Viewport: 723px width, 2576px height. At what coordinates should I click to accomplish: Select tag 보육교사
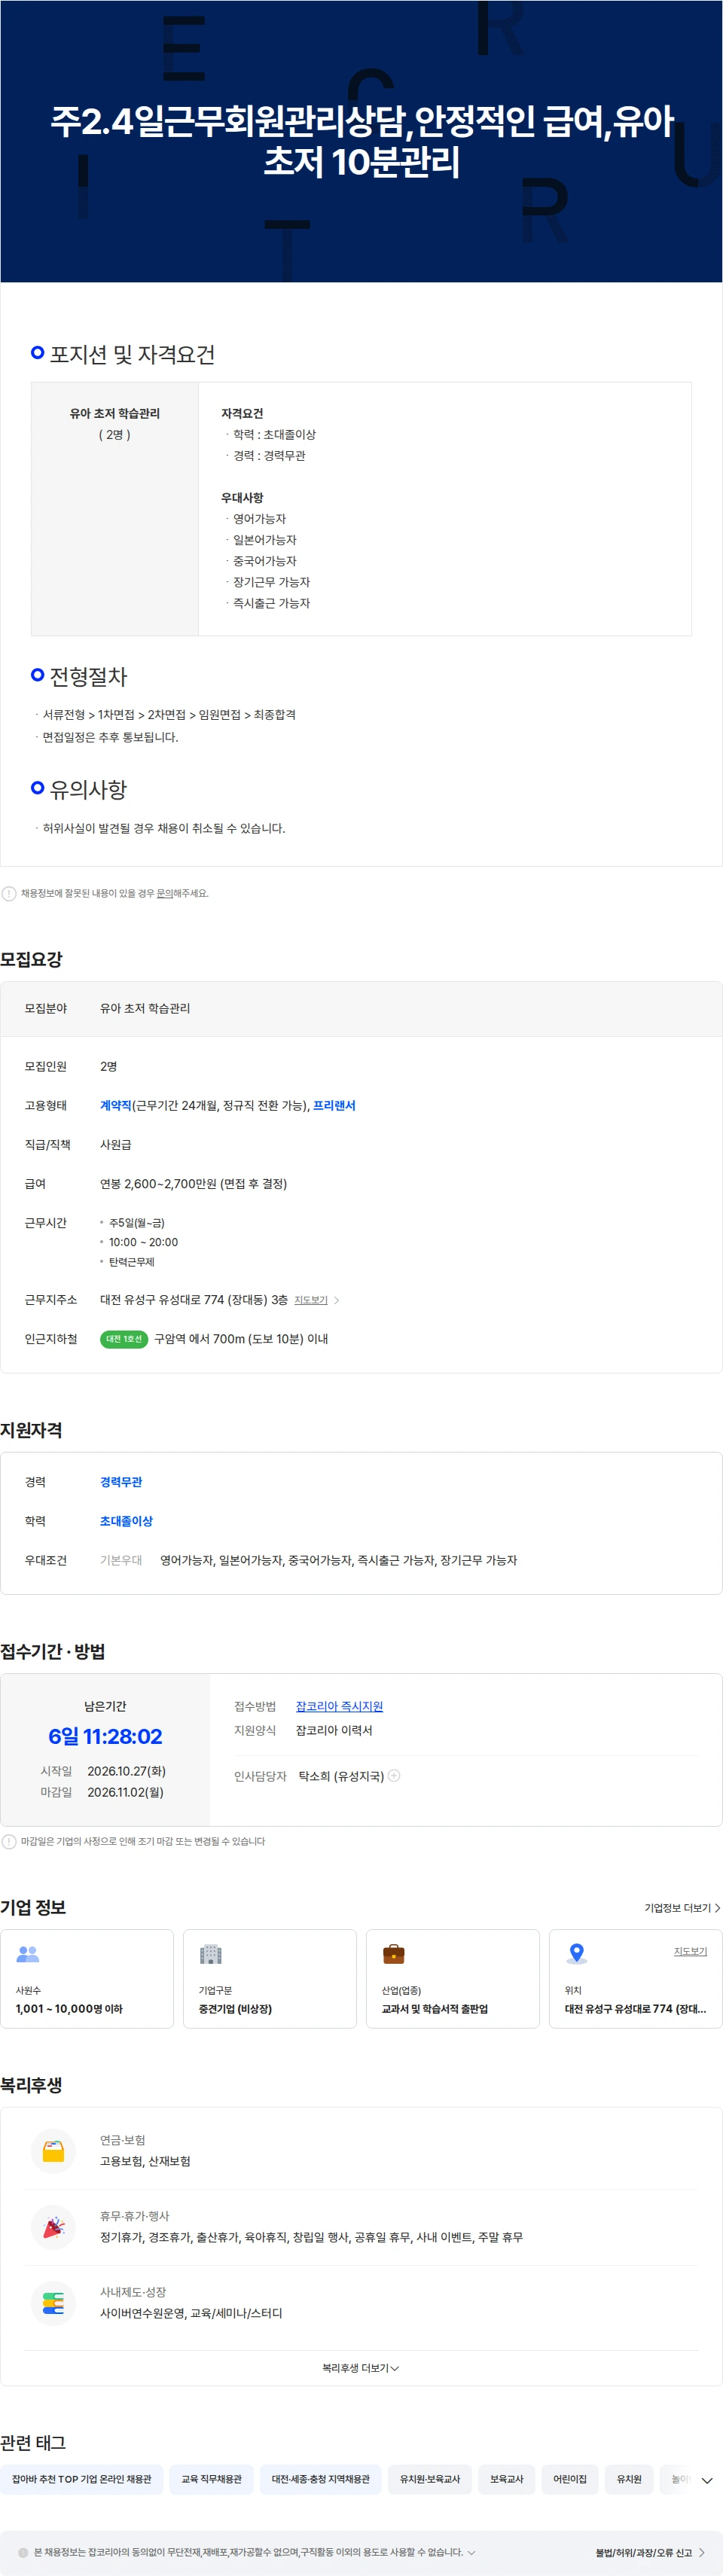click(x=507, y=2479)
